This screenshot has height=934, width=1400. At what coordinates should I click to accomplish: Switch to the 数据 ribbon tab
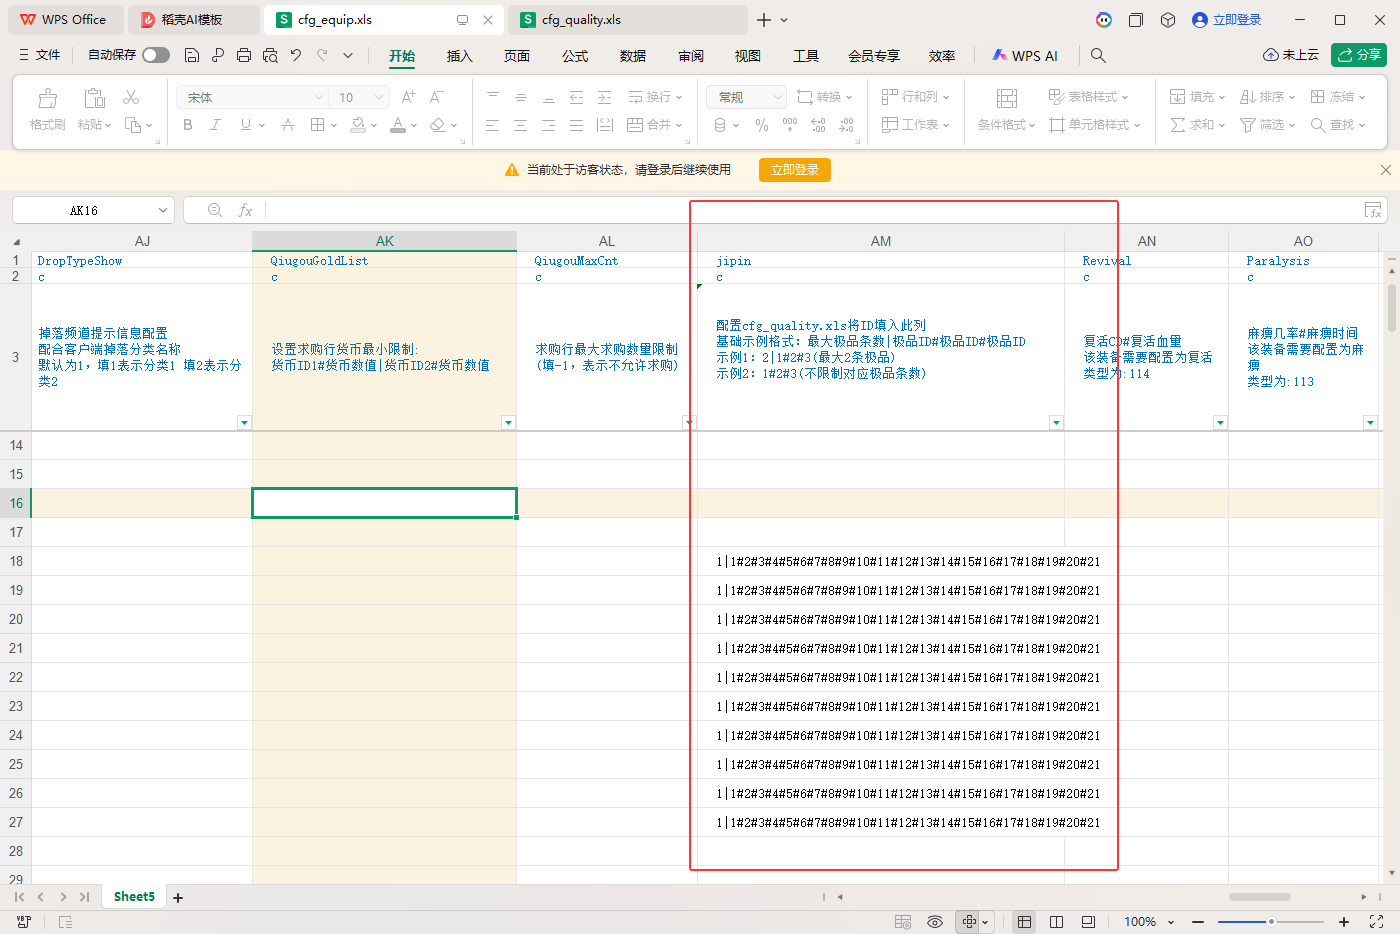(632, 56)
